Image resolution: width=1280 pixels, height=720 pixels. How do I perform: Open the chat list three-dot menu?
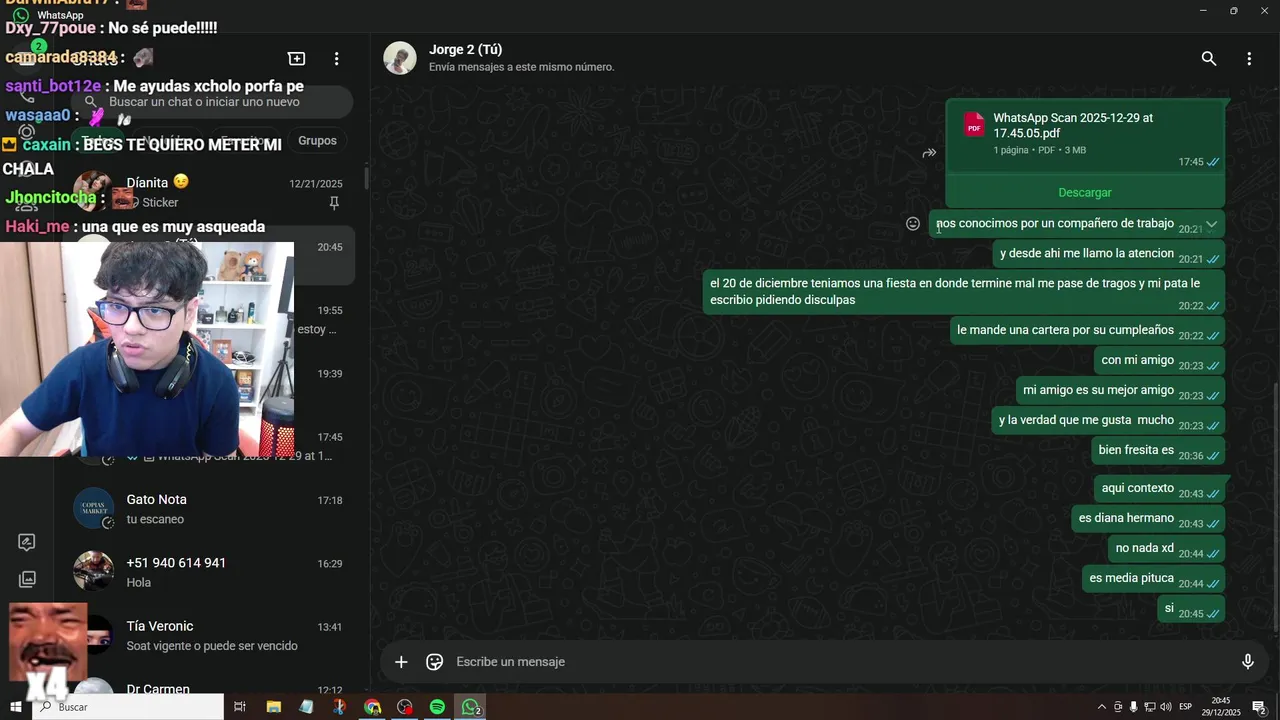(337, 59)
